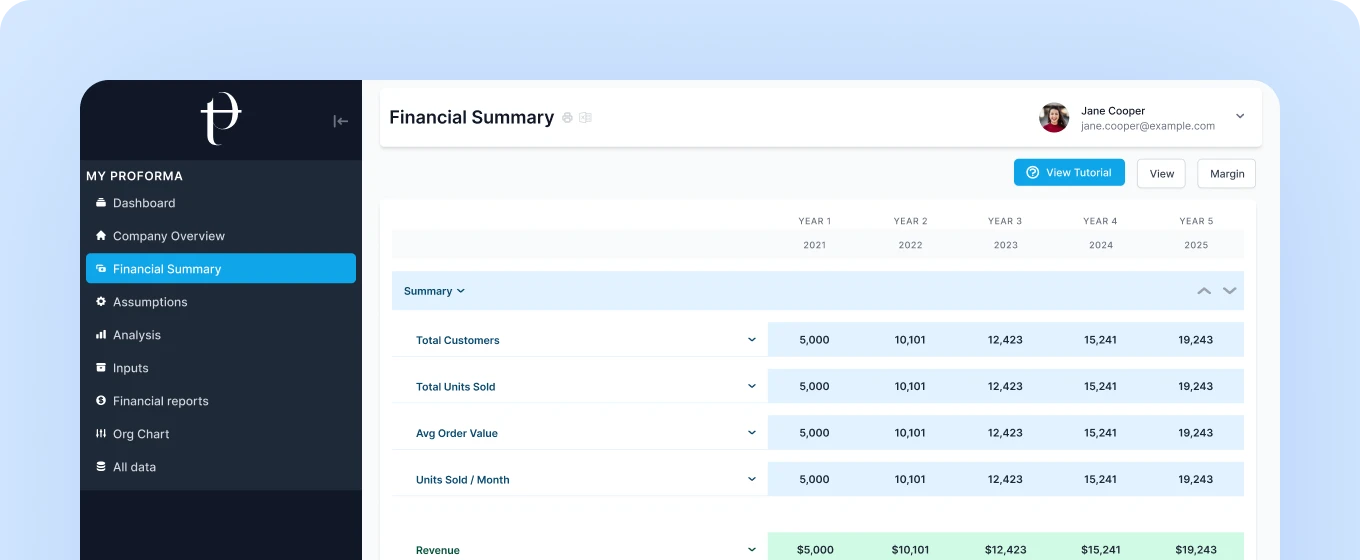Click the database icon beside All data
1360x560 pixels.
(101, 467)
